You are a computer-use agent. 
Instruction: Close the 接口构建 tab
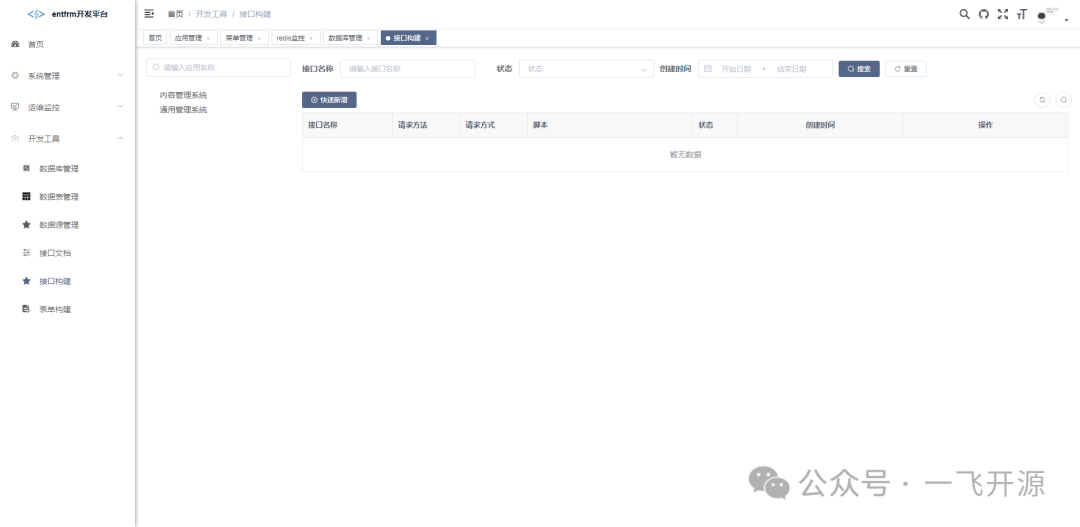(x=426, y=39)
